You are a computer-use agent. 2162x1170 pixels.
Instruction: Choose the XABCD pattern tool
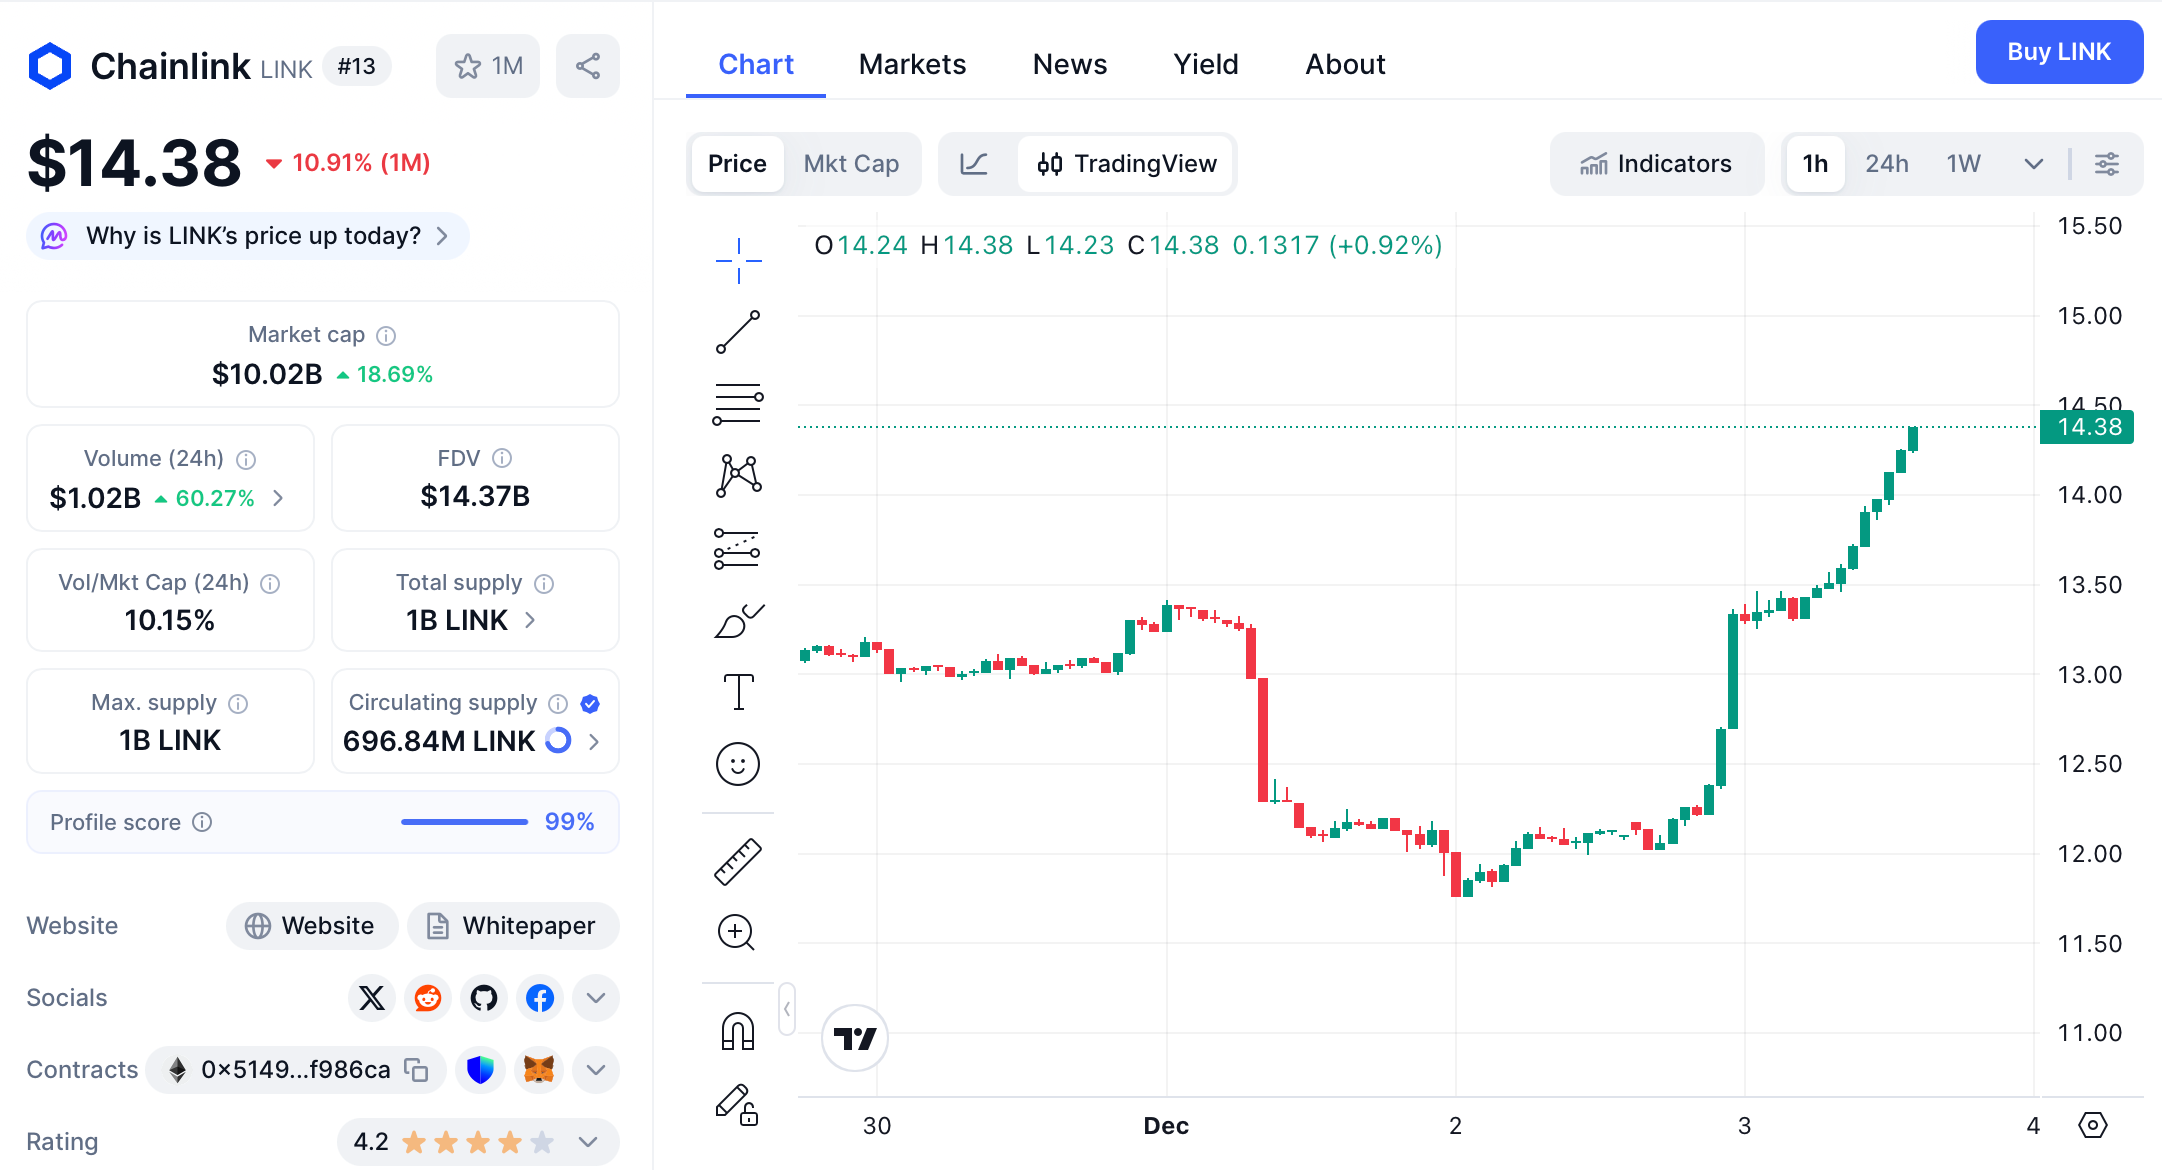(x=737, y=475)
